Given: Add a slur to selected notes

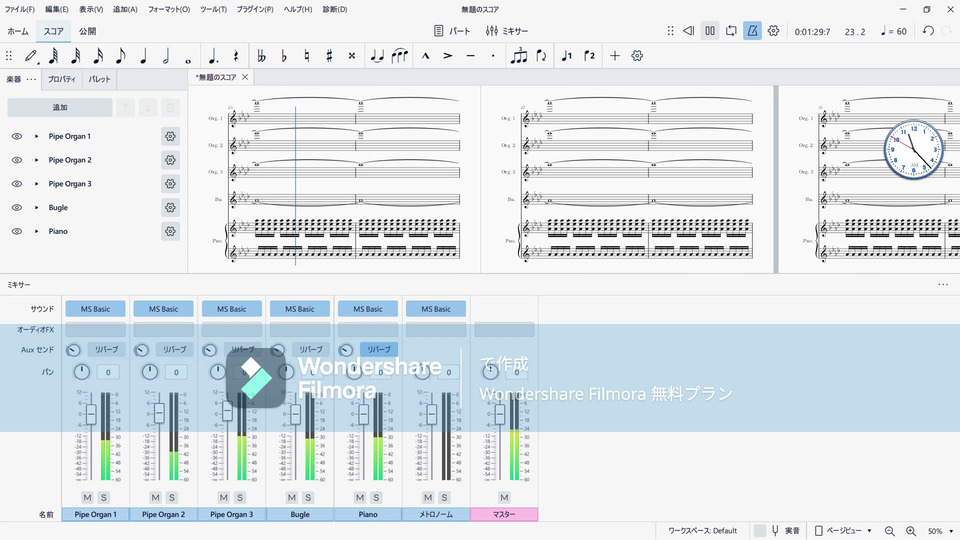Looking at the screenshot, I should [x=400, y=56].
